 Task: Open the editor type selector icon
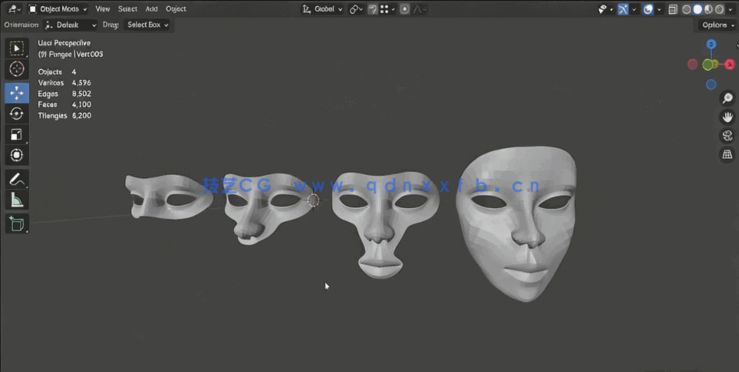click(15, 9)
